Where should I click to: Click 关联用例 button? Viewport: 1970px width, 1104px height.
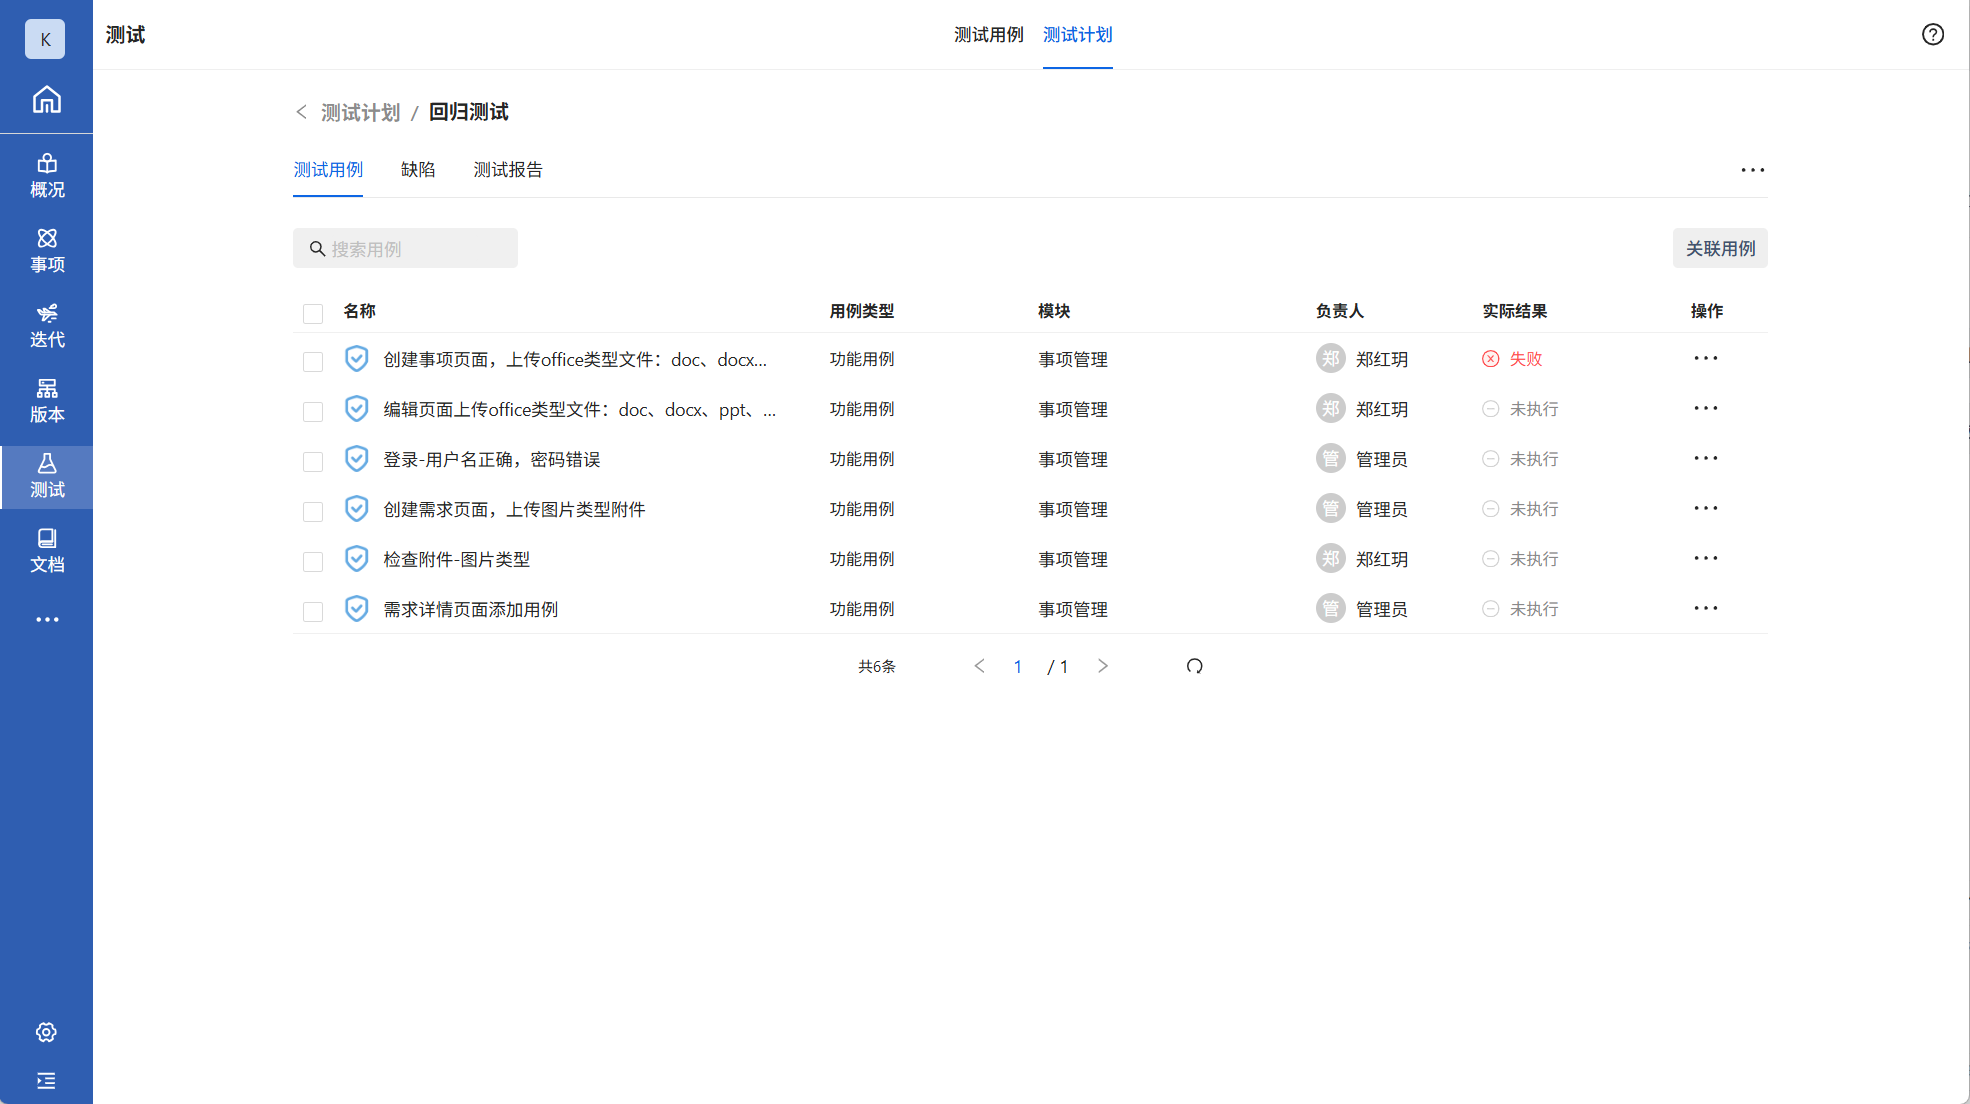click(1719, 248)
